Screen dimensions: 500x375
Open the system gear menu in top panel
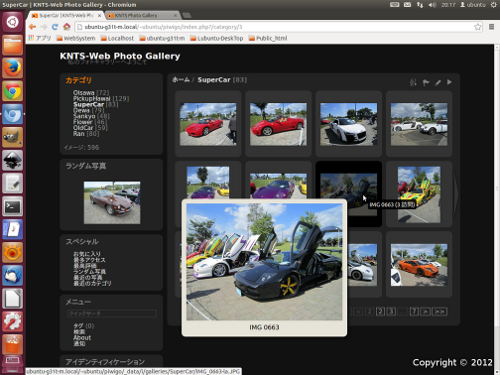(494, 5)
